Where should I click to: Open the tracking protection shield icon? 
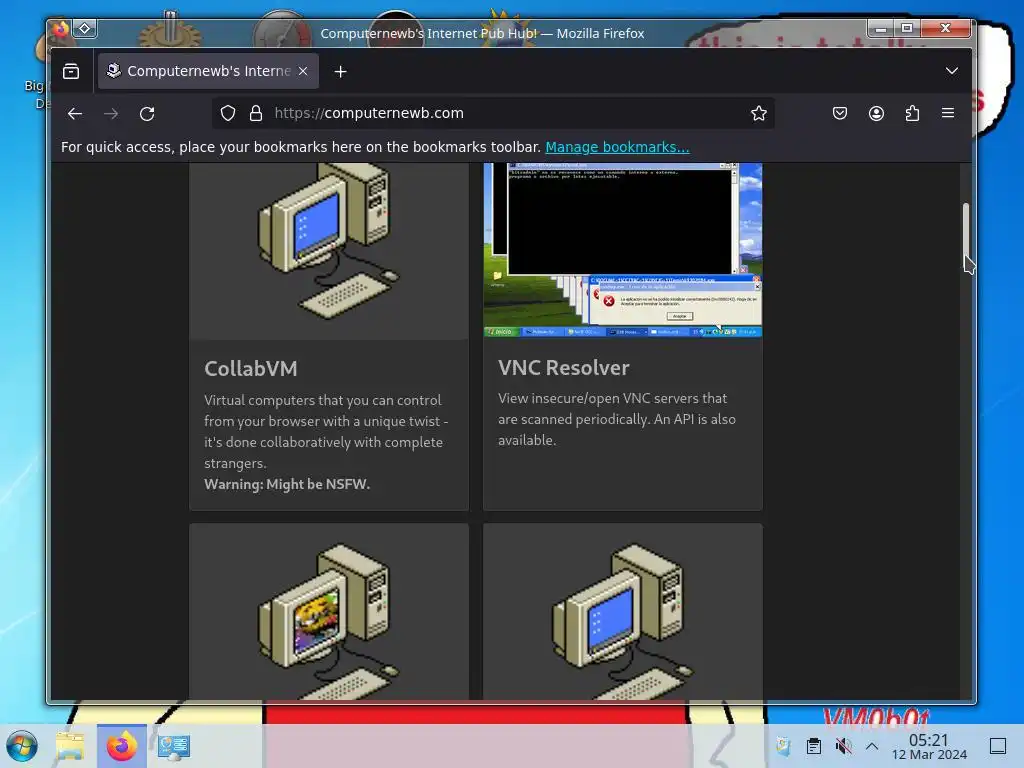[227, 114]
